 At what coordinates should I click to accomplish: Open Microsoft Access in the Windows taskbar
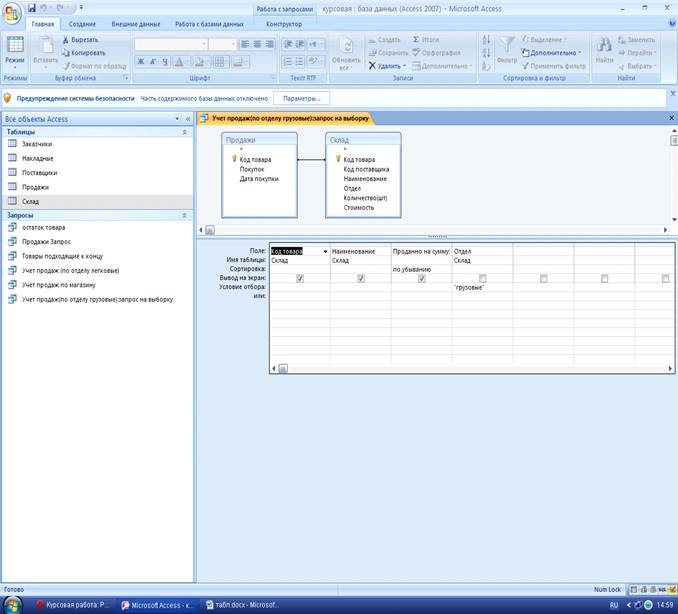tap(159, 604)
